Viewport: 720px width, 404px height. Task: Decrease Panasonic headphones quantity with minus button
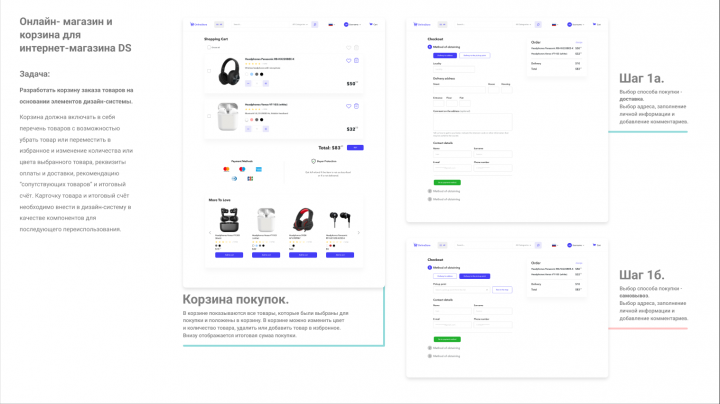[x=248, y=84]
